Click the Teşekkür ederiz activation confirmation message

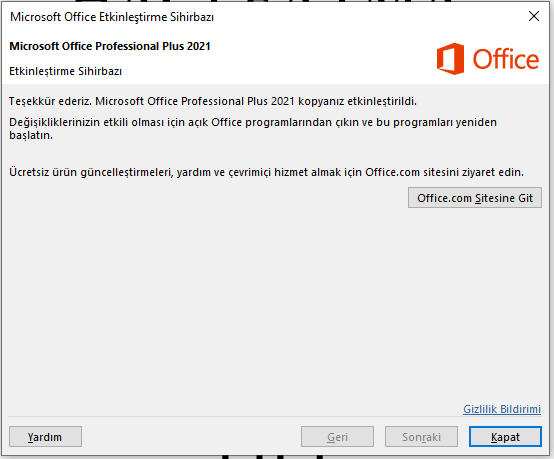pyautogui.click(x=213, y=101)
